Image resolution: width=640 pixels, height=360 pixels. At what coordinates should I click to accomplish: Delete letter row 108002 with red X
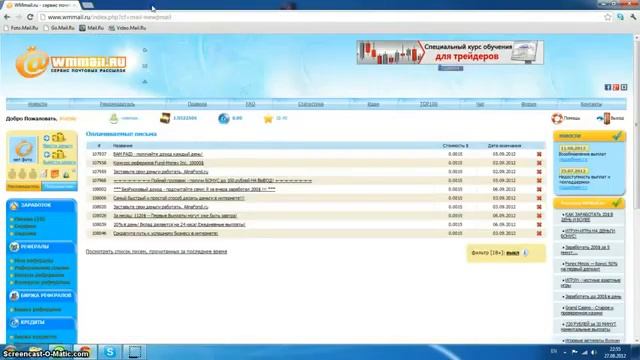[539, 189]
